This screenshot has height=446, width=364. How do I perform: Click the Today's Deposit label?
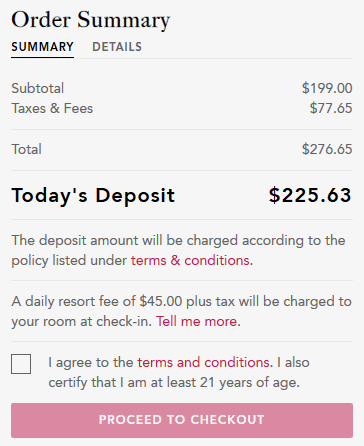click(x=93, y=195)
